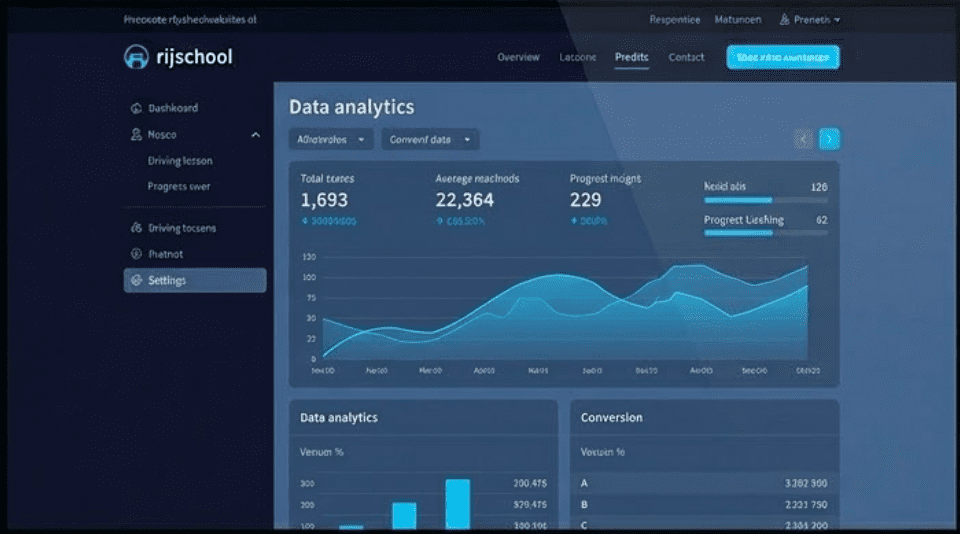Open the first filter dropdown under Data analytics
The width and height of the screenshot is (960, 534).
click(x=331, y=140)
